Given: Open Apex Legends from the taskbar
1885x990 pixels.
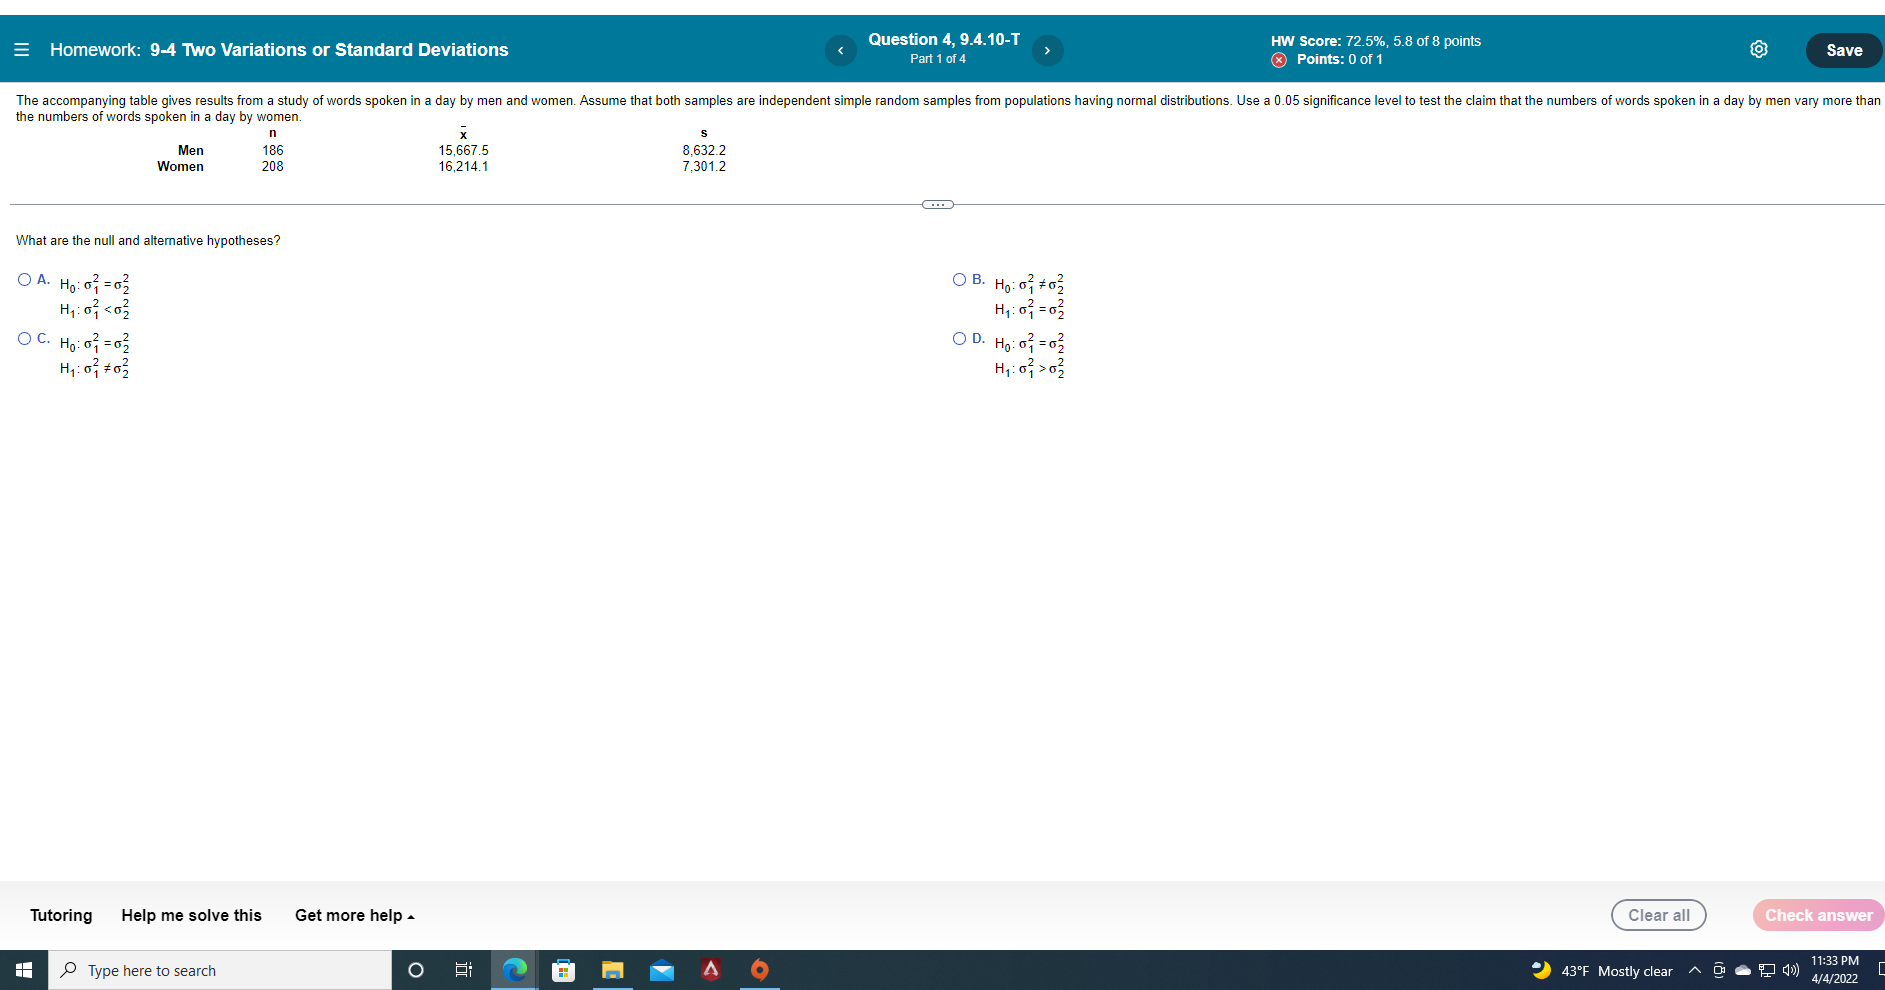Looking at the screenshot, I should point(711,969).
